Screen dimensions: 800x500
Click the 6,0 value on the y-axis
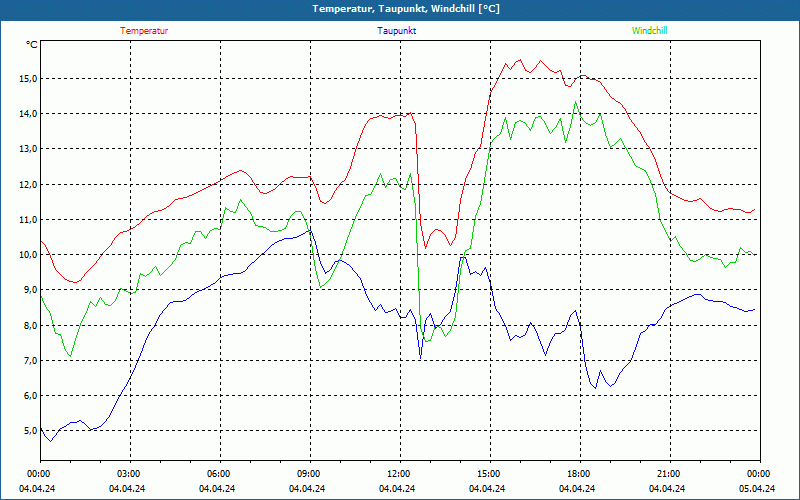point(31,396)
